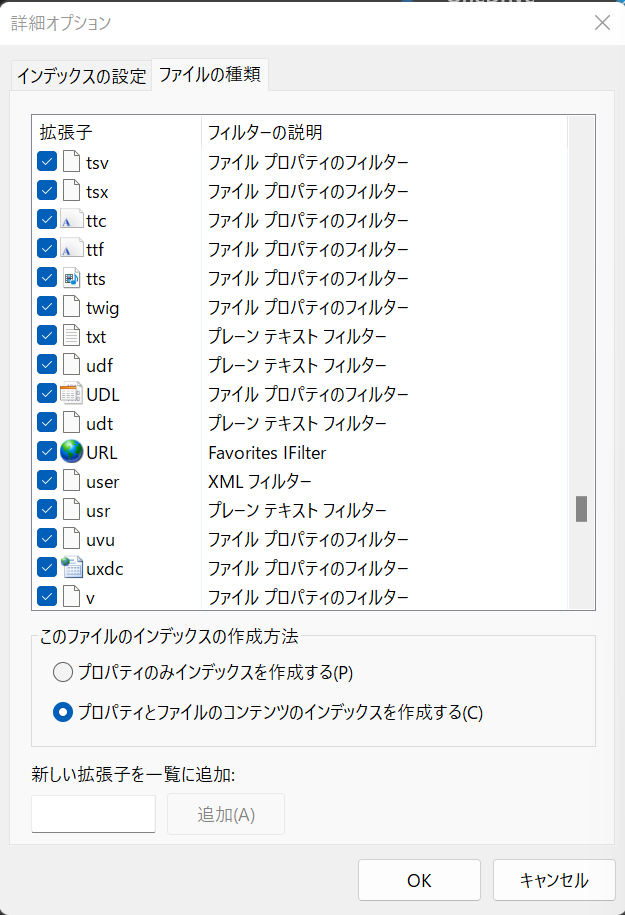625x915 pixels.
Task: Switch to the インデックスの設定 tab
Action: tap(81, 76)
